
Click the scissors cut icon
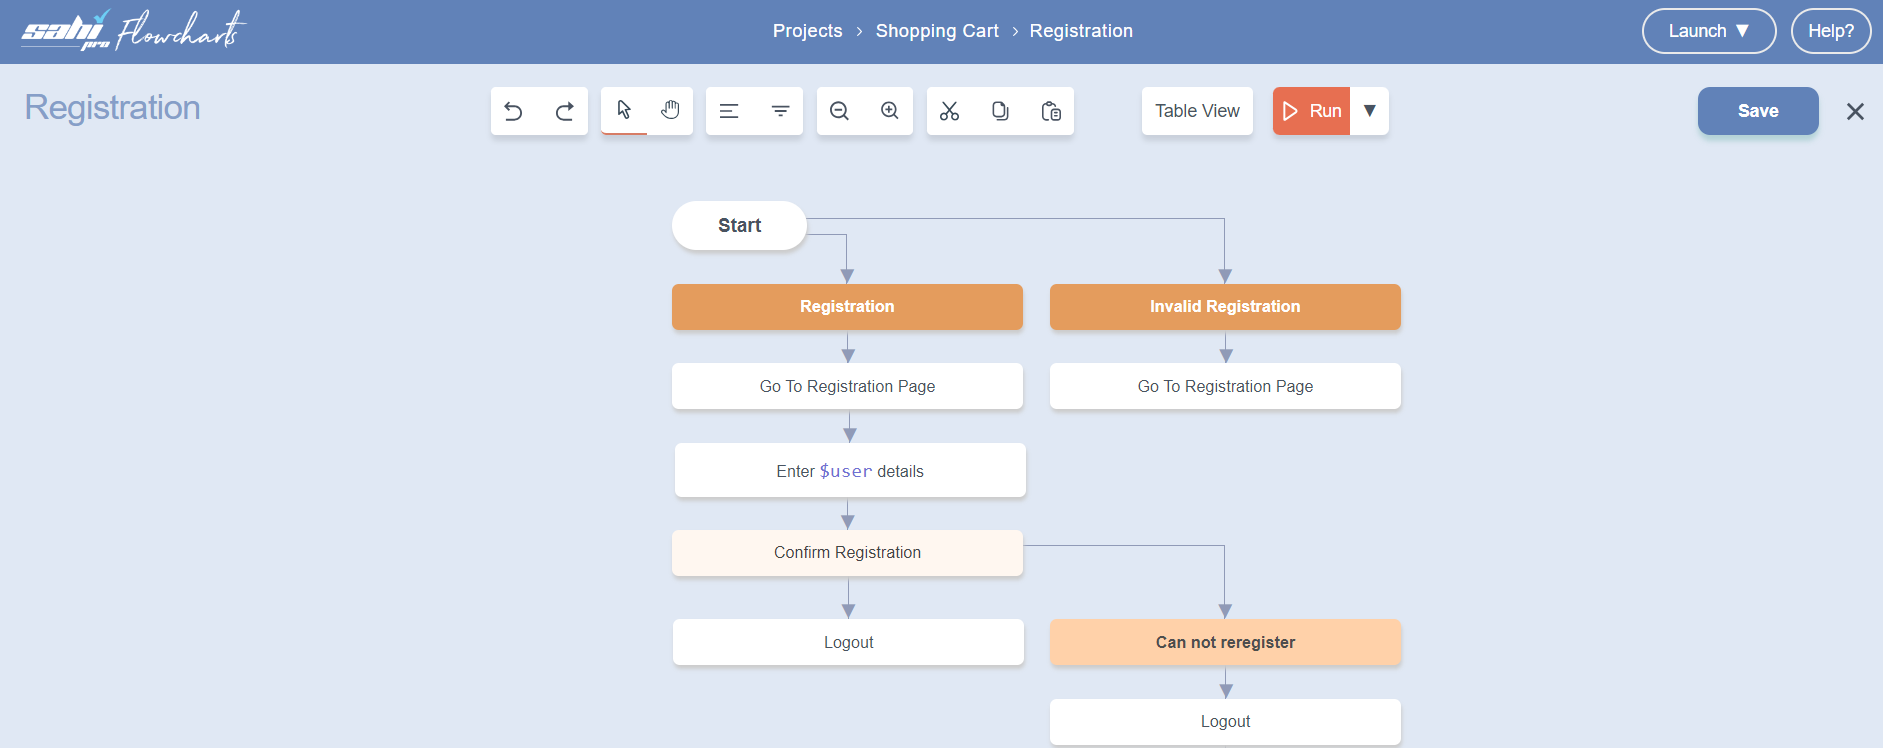950,111
